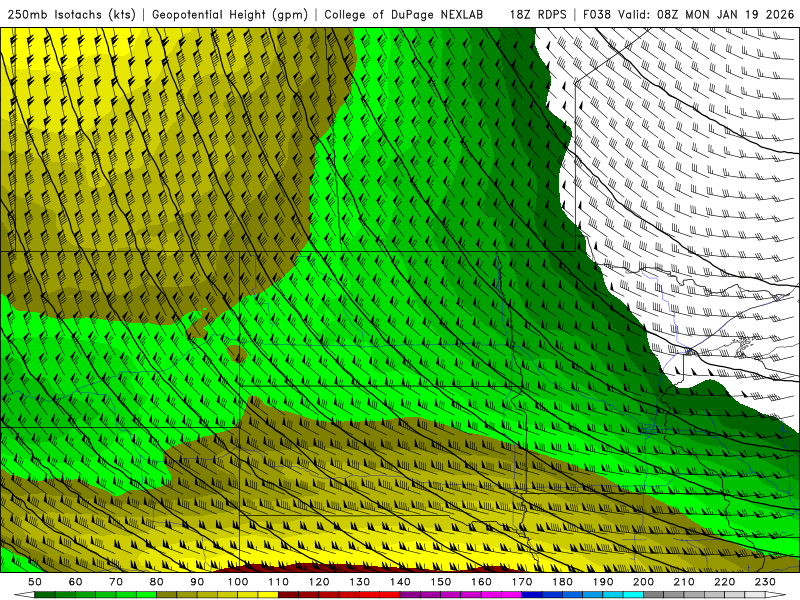The image size is (800, 600).
Task: Select the darkest green swatch below 50
Action: coord(45,595)
